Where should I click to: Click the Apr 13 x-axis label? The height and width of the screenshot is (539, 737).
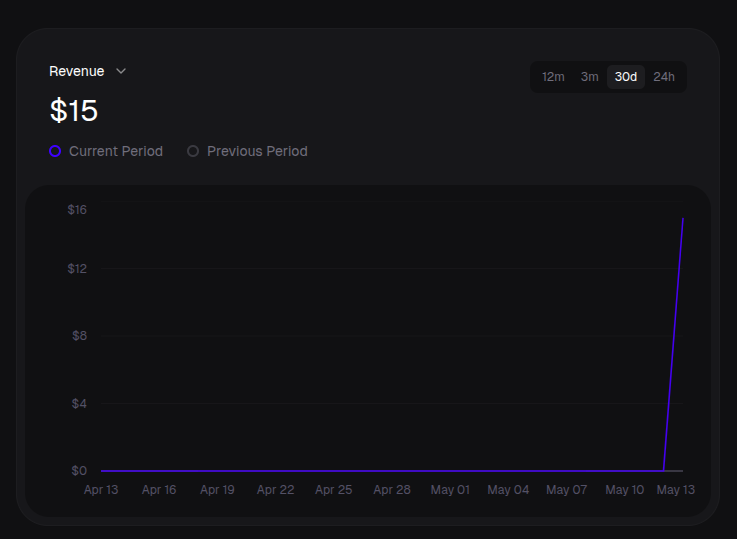pos(101,490)
